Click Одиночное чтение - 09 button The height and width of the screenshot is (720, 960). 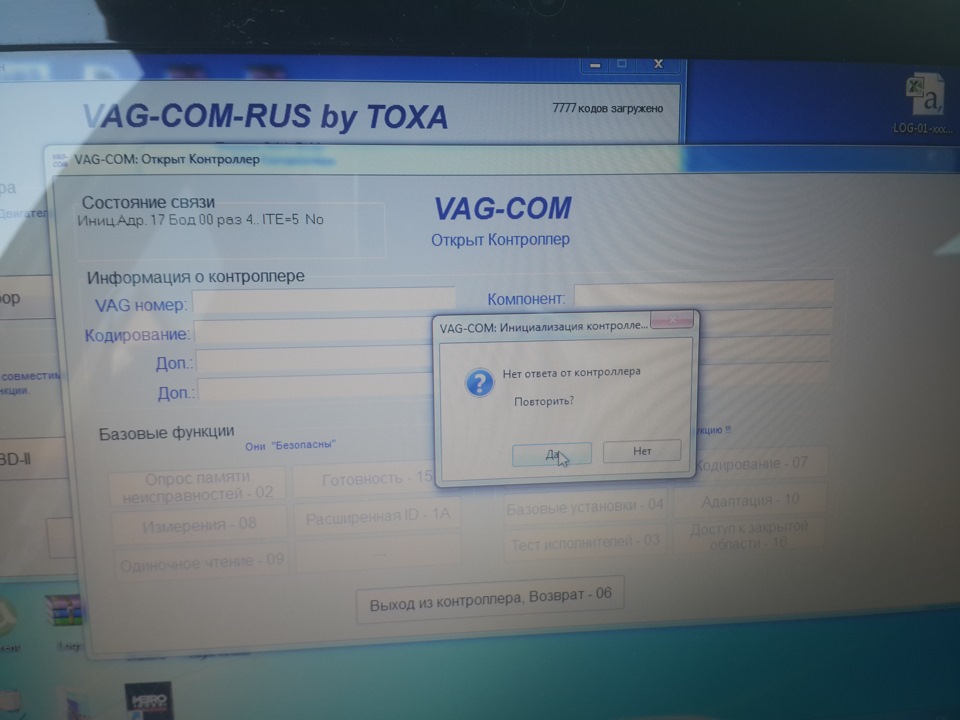click(201, 561)
